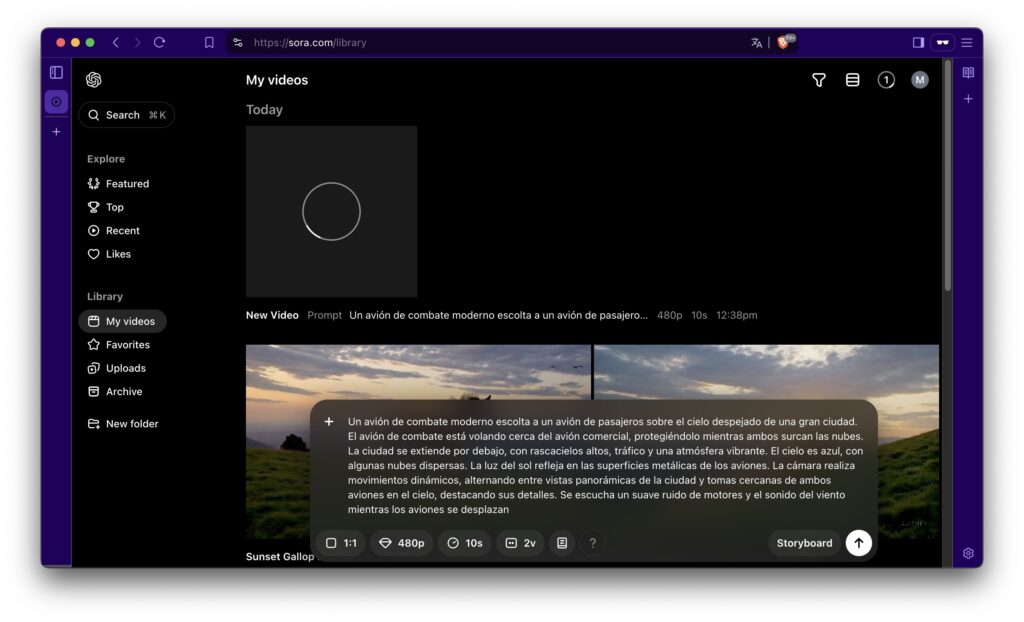The width and height of the screenshot is (1024, 622).
Task: Add item with right sidebar plus icon
Action: coord(968,99)
